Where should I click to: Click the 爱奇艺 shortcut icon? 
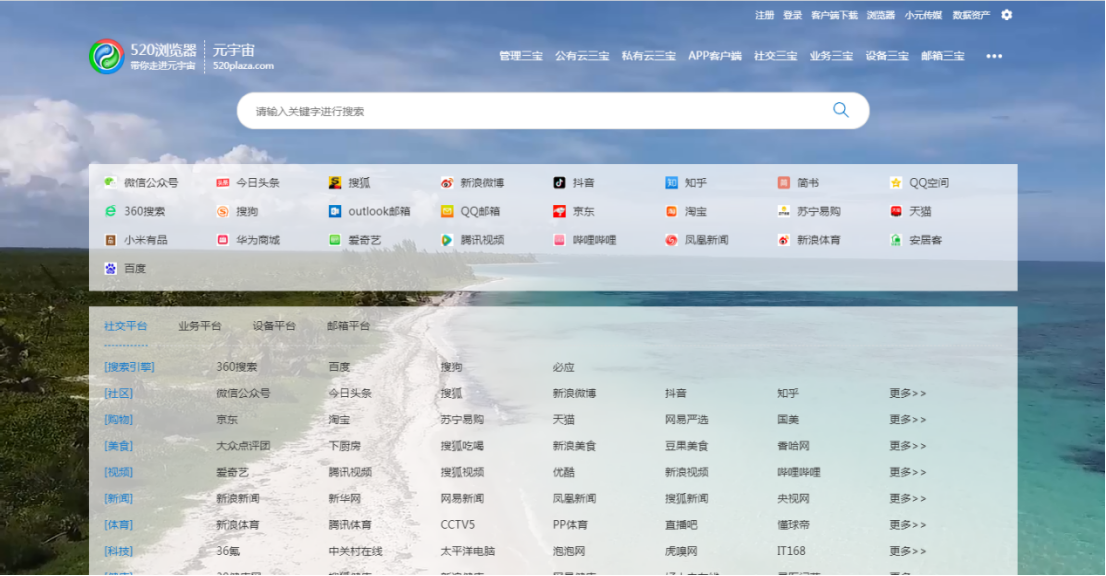[x=335, y=240]
